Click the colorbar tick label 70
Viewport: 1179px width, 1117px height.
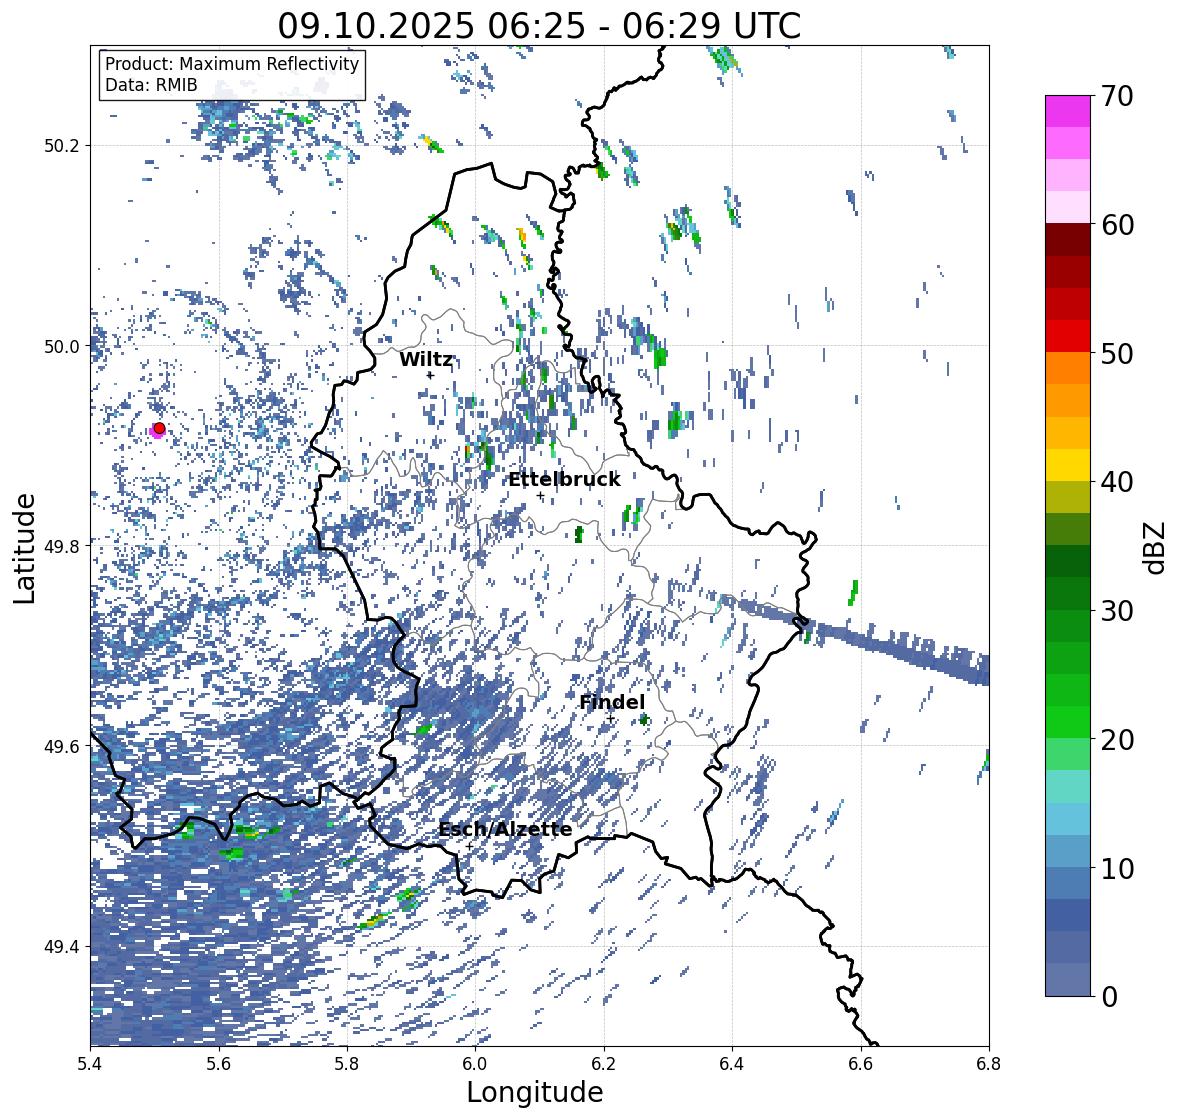click(x=1117, y=96)
